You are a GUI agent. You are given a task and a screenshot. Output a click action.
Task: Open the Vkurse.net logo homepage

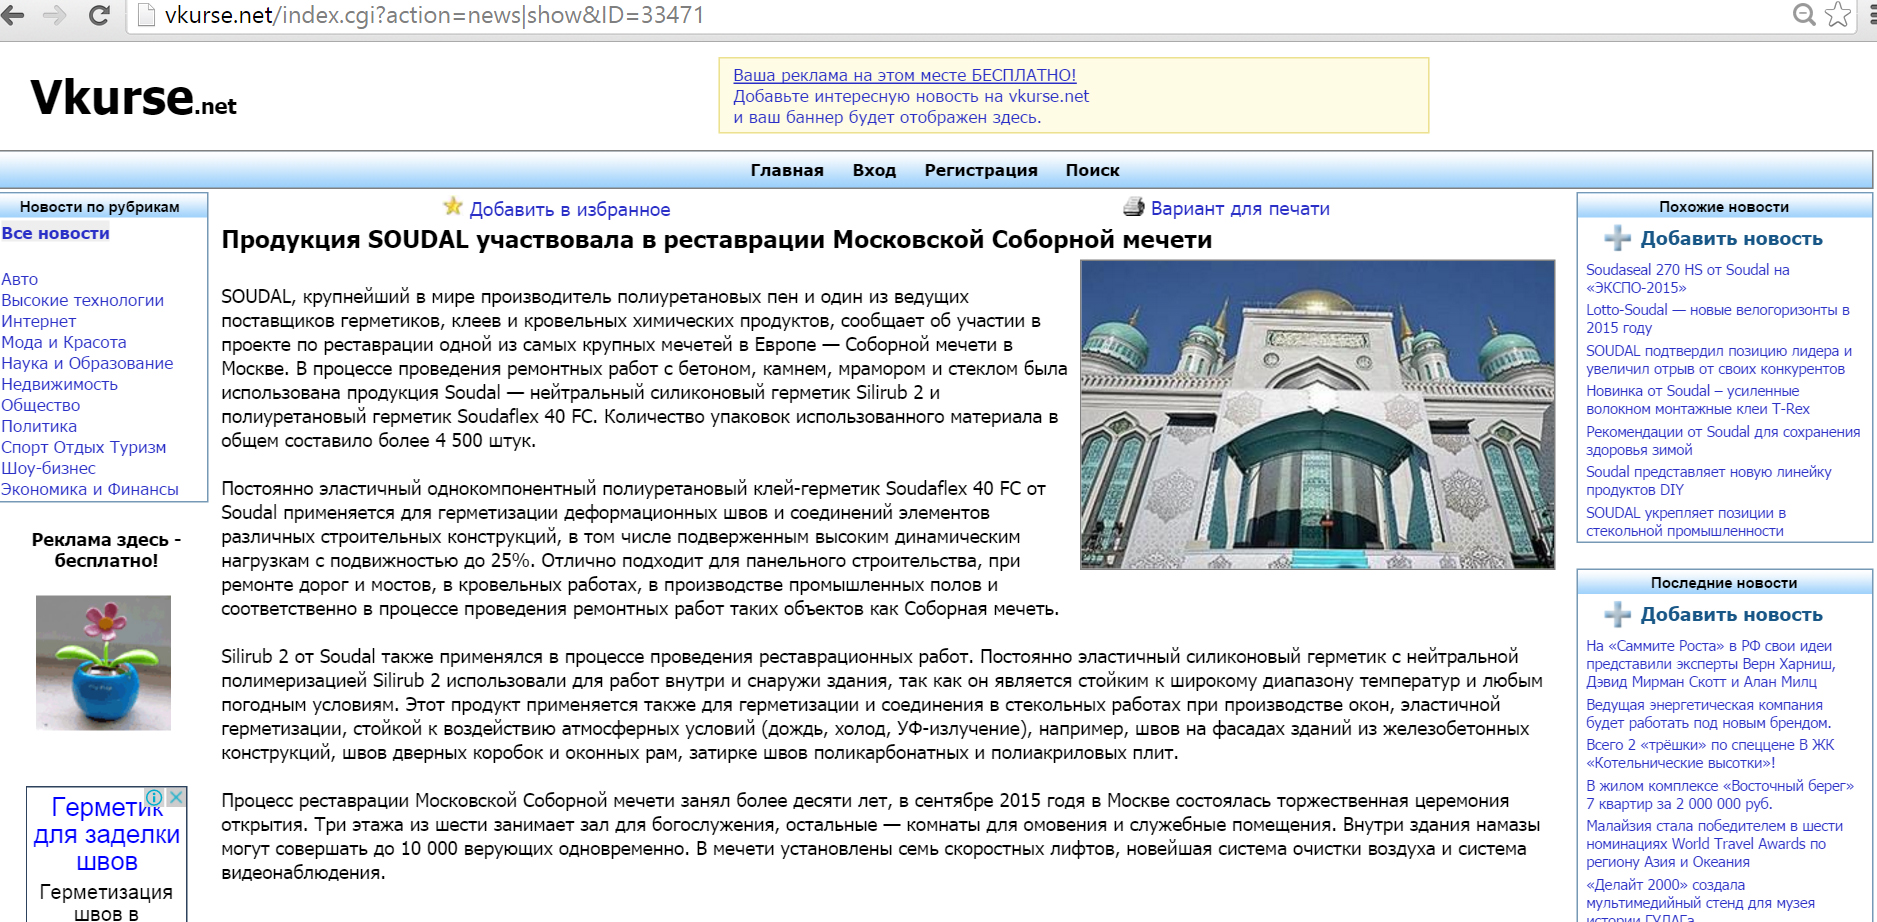point(133,98)
